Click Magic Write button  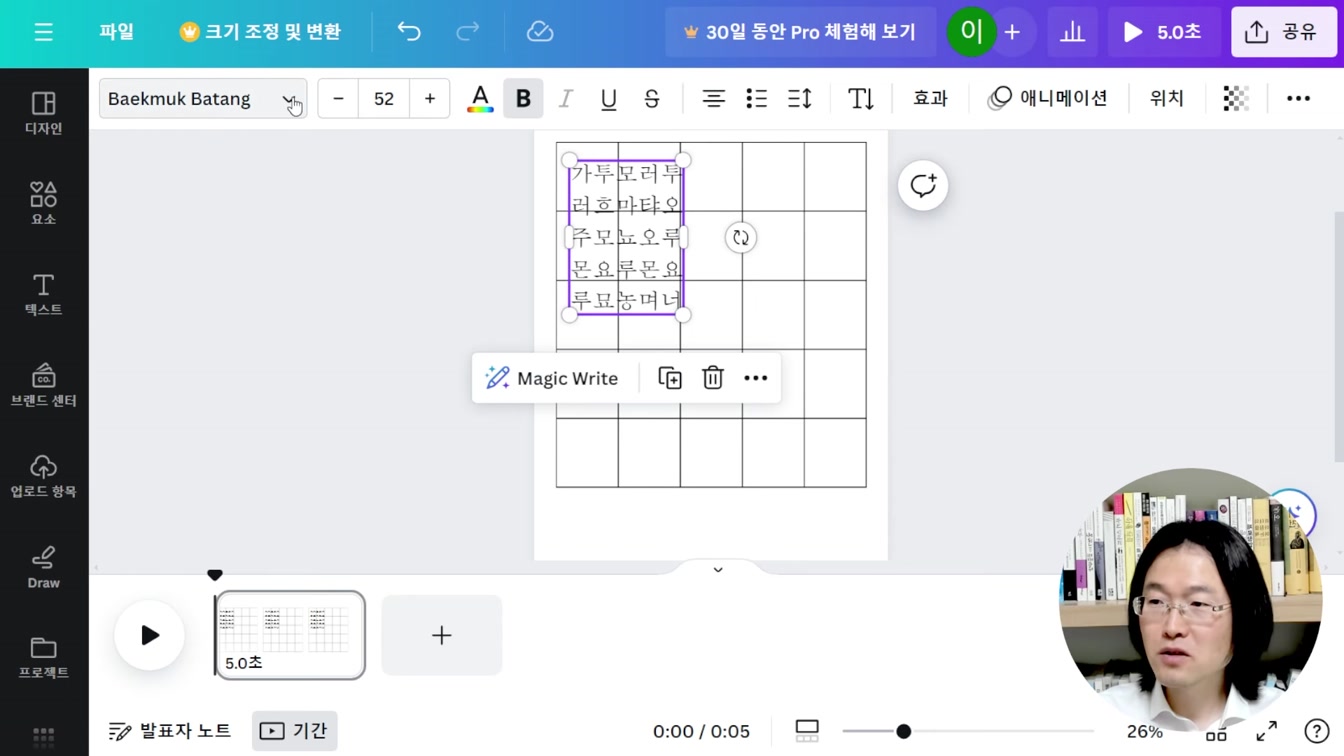552,378
